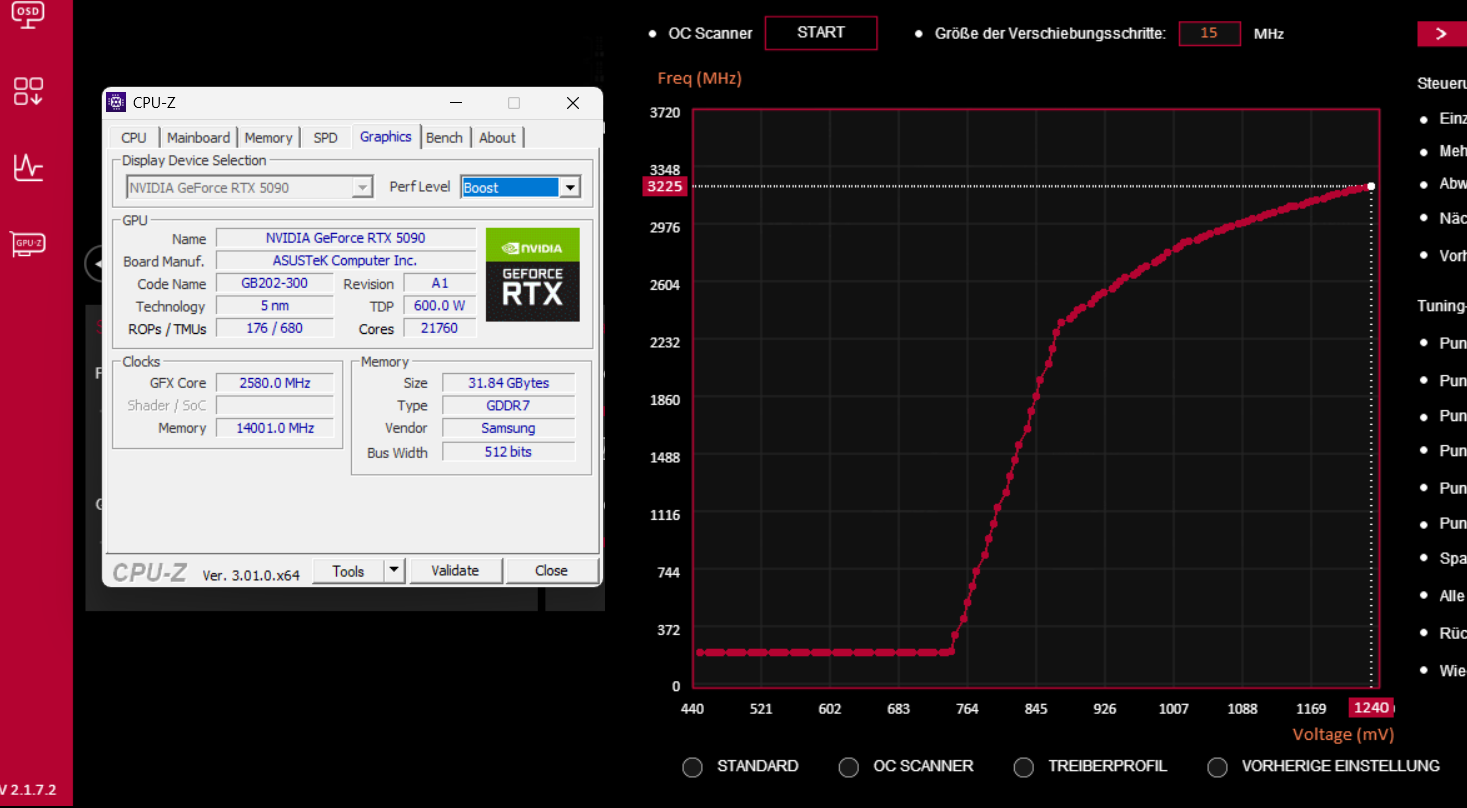Click the red 1240 voltage marker label
1467x808 pixels.
point(1370,708)
